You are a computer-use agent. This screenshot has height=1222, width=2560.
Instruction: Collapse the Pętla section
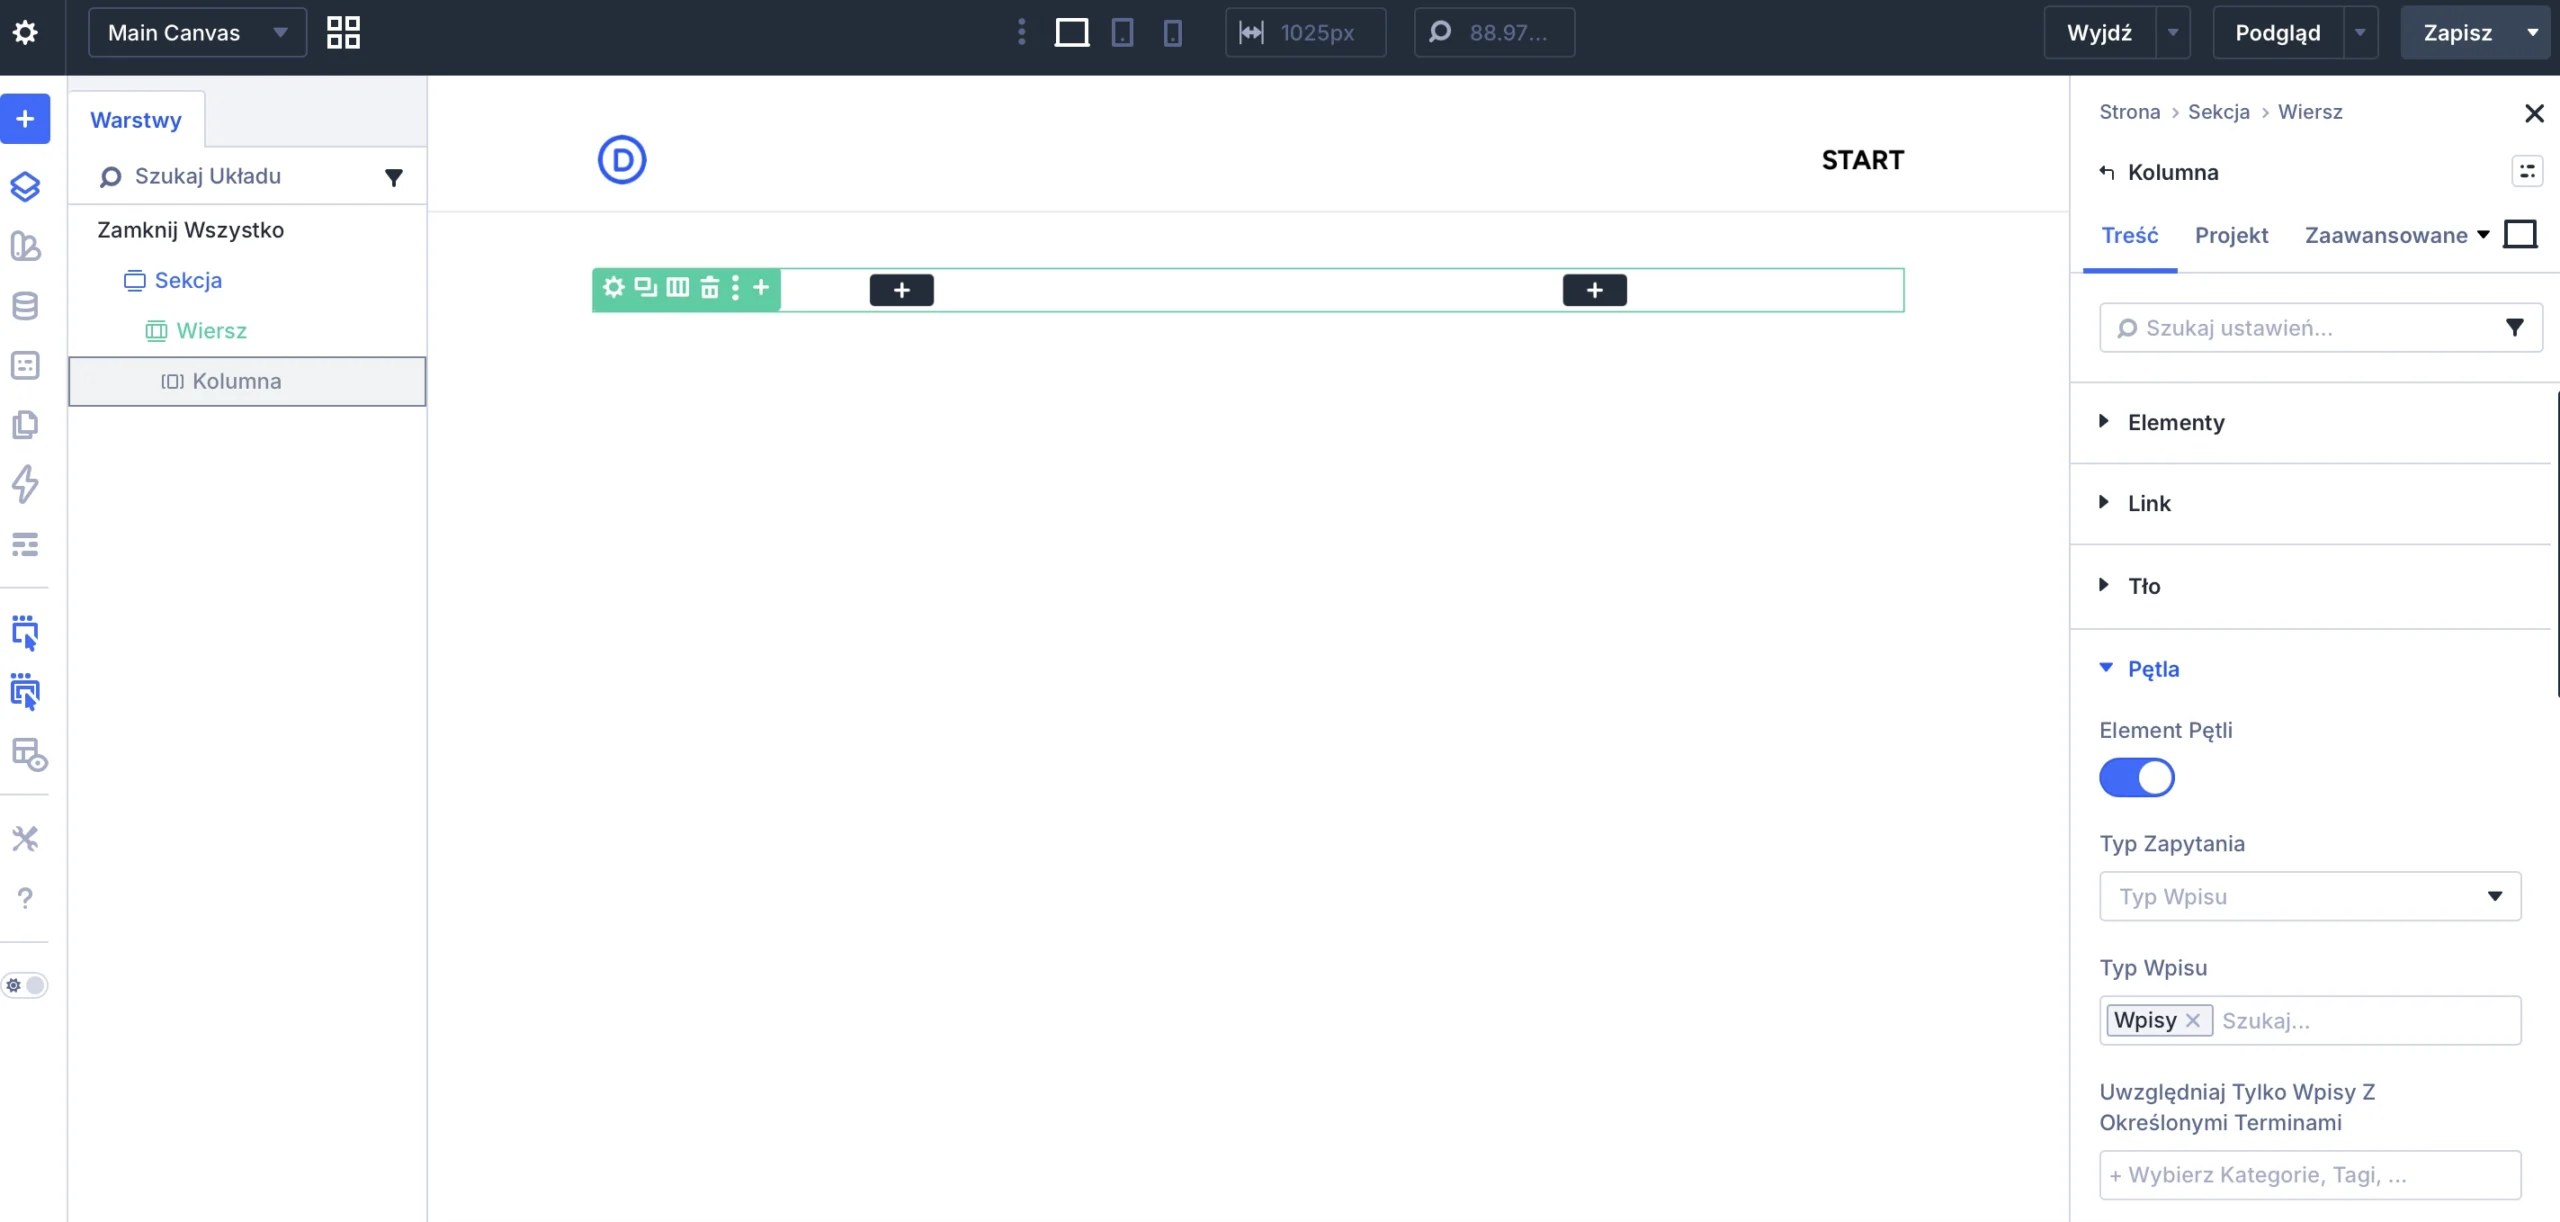coord(2106,668)
